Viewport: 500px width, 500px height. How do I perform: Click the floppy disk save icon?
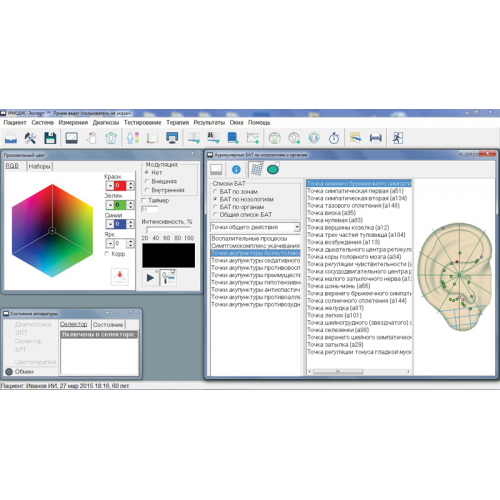click(x=50, y=138)
